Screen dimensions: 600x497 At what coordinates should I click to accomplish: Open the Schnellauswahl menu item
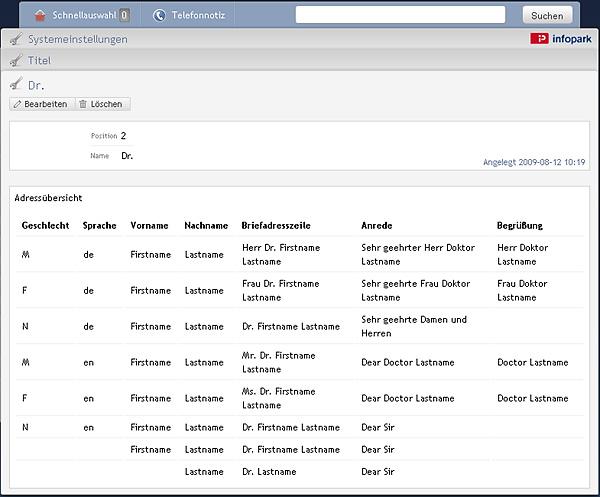pyautogui.click(x=82, y=15)
